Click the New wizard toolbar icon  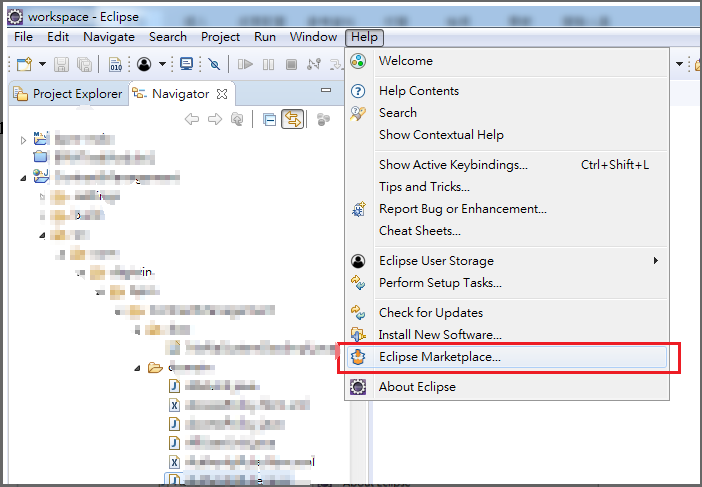(25, 64)
